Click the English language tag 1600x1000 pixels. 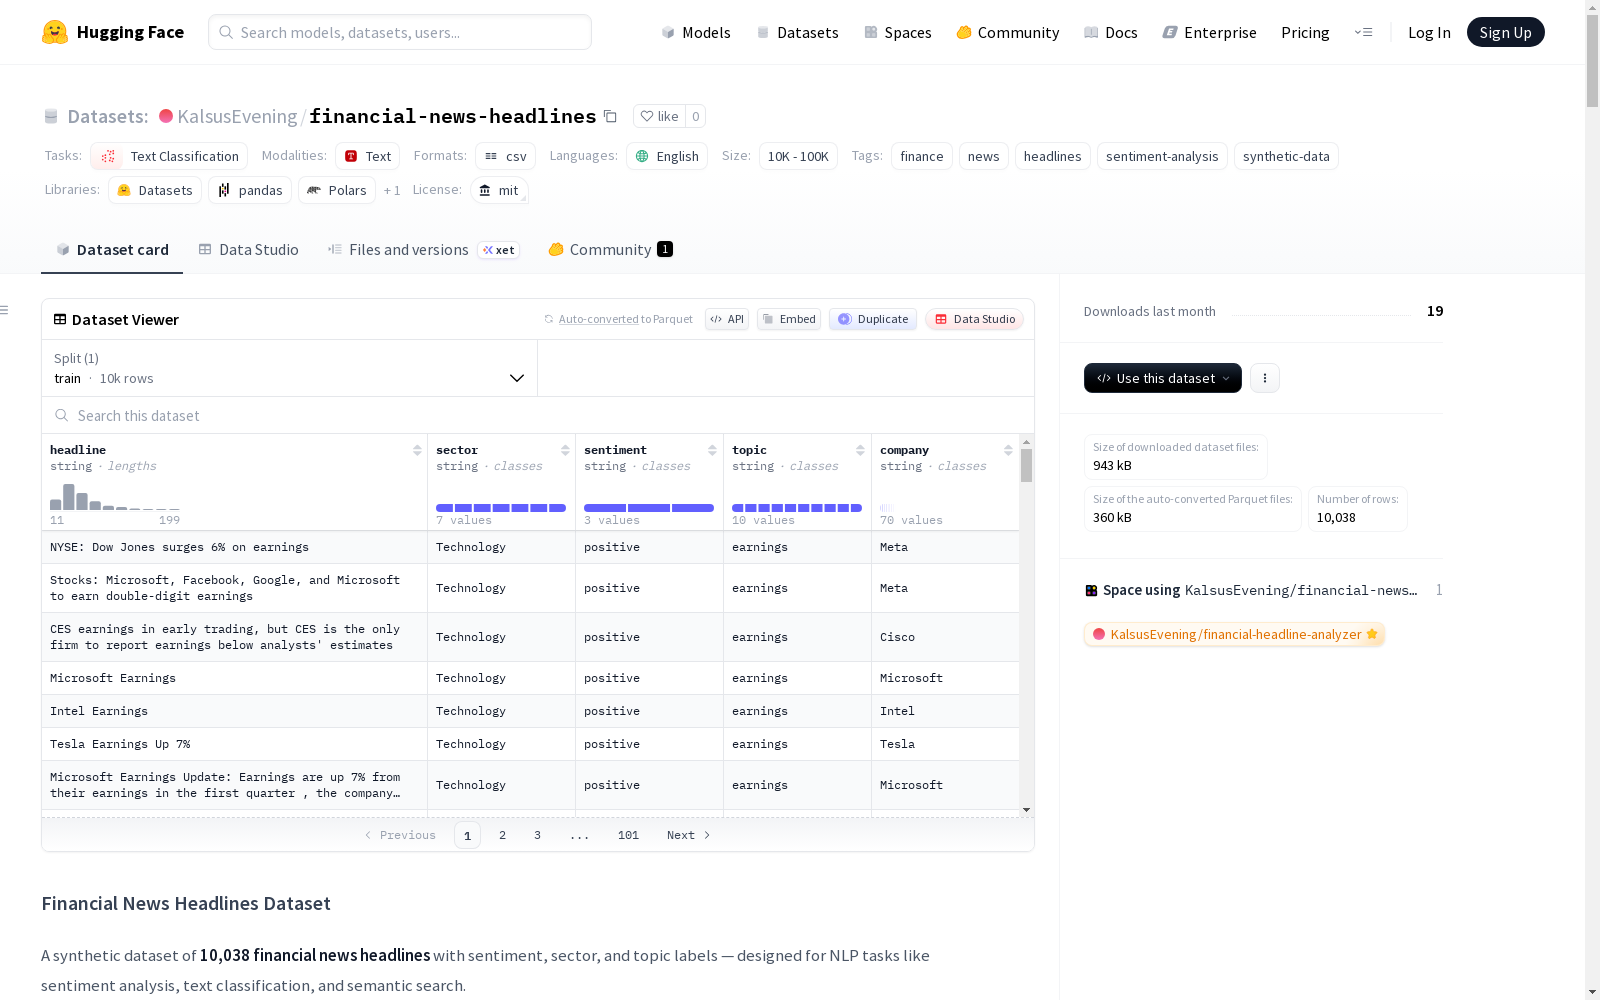[667, 156]
